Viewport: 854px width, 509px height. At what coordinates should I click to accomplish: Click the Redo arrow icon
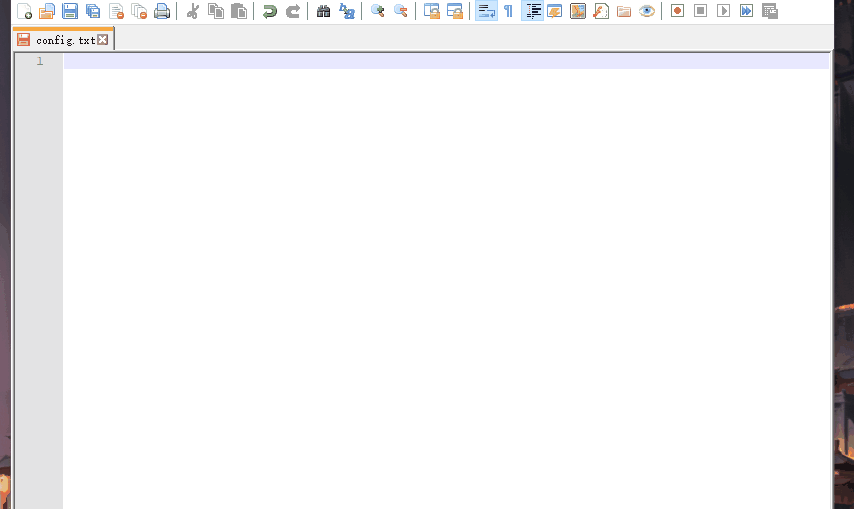[x=292, y=11]
